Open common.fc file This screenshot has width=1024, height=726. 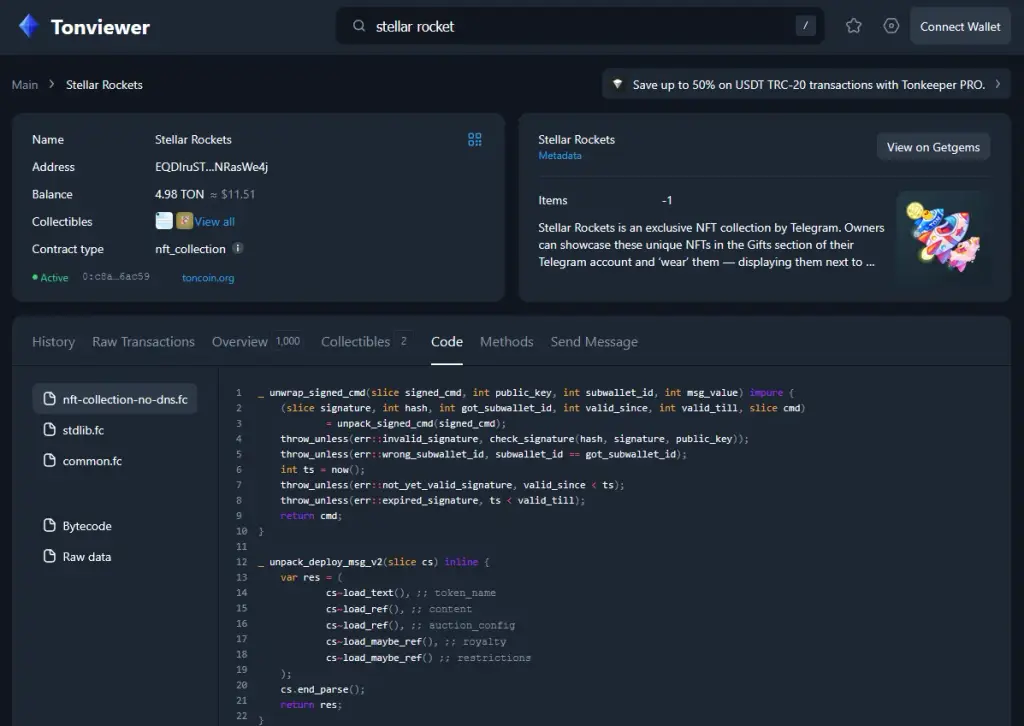(x=92, y=461)
